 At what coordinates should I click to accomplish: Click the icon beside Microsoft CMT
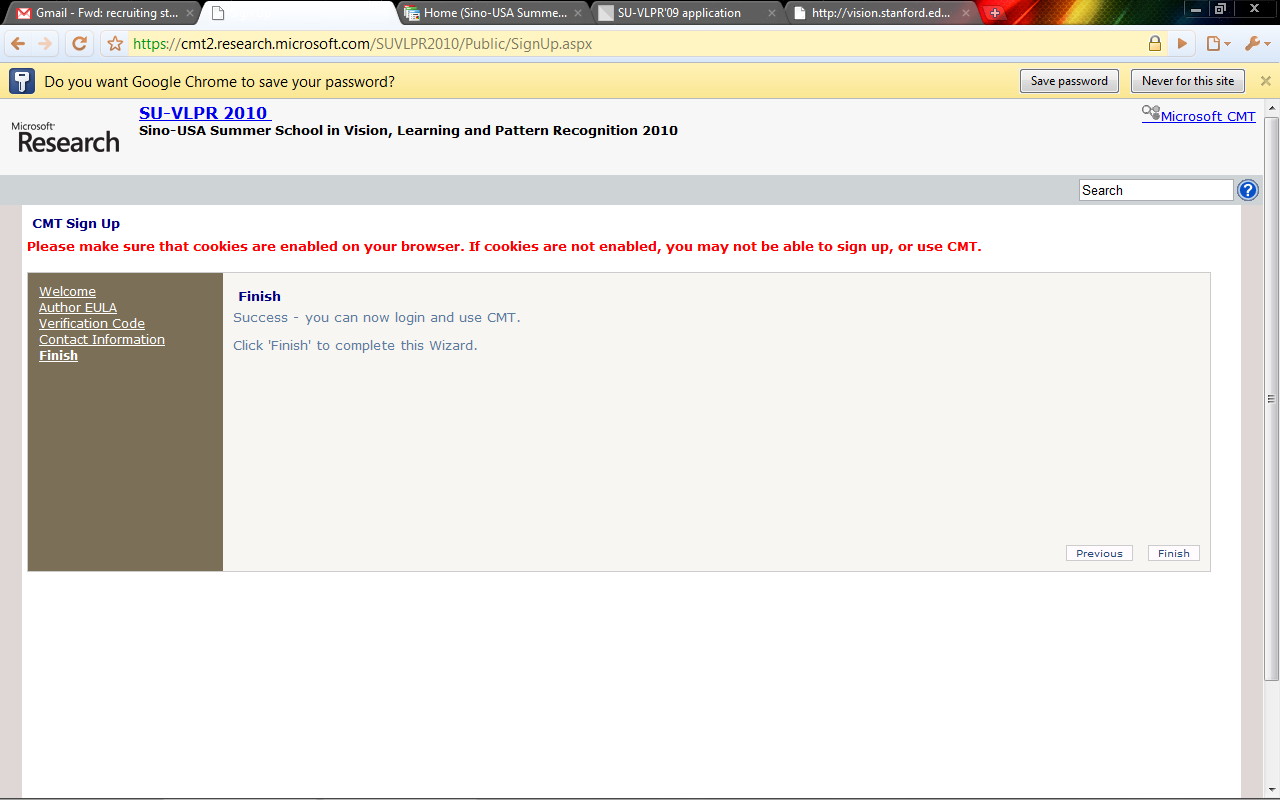click(x=1151, y=114)
